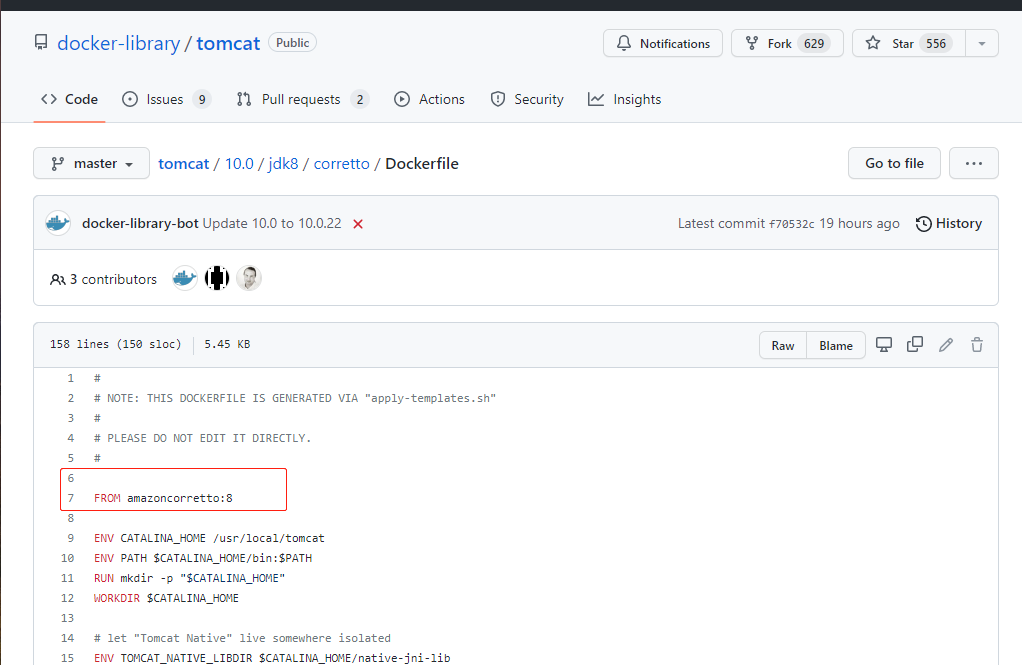Switch to the Insights tab

[x=624, y=99]
